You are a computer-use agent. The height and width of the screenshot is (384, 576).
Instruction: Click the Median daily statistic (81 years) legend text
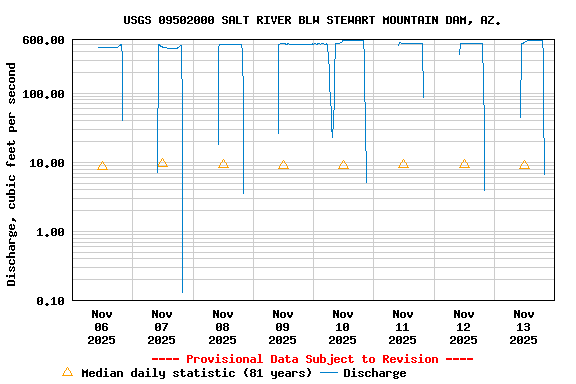tap(197, 373)
